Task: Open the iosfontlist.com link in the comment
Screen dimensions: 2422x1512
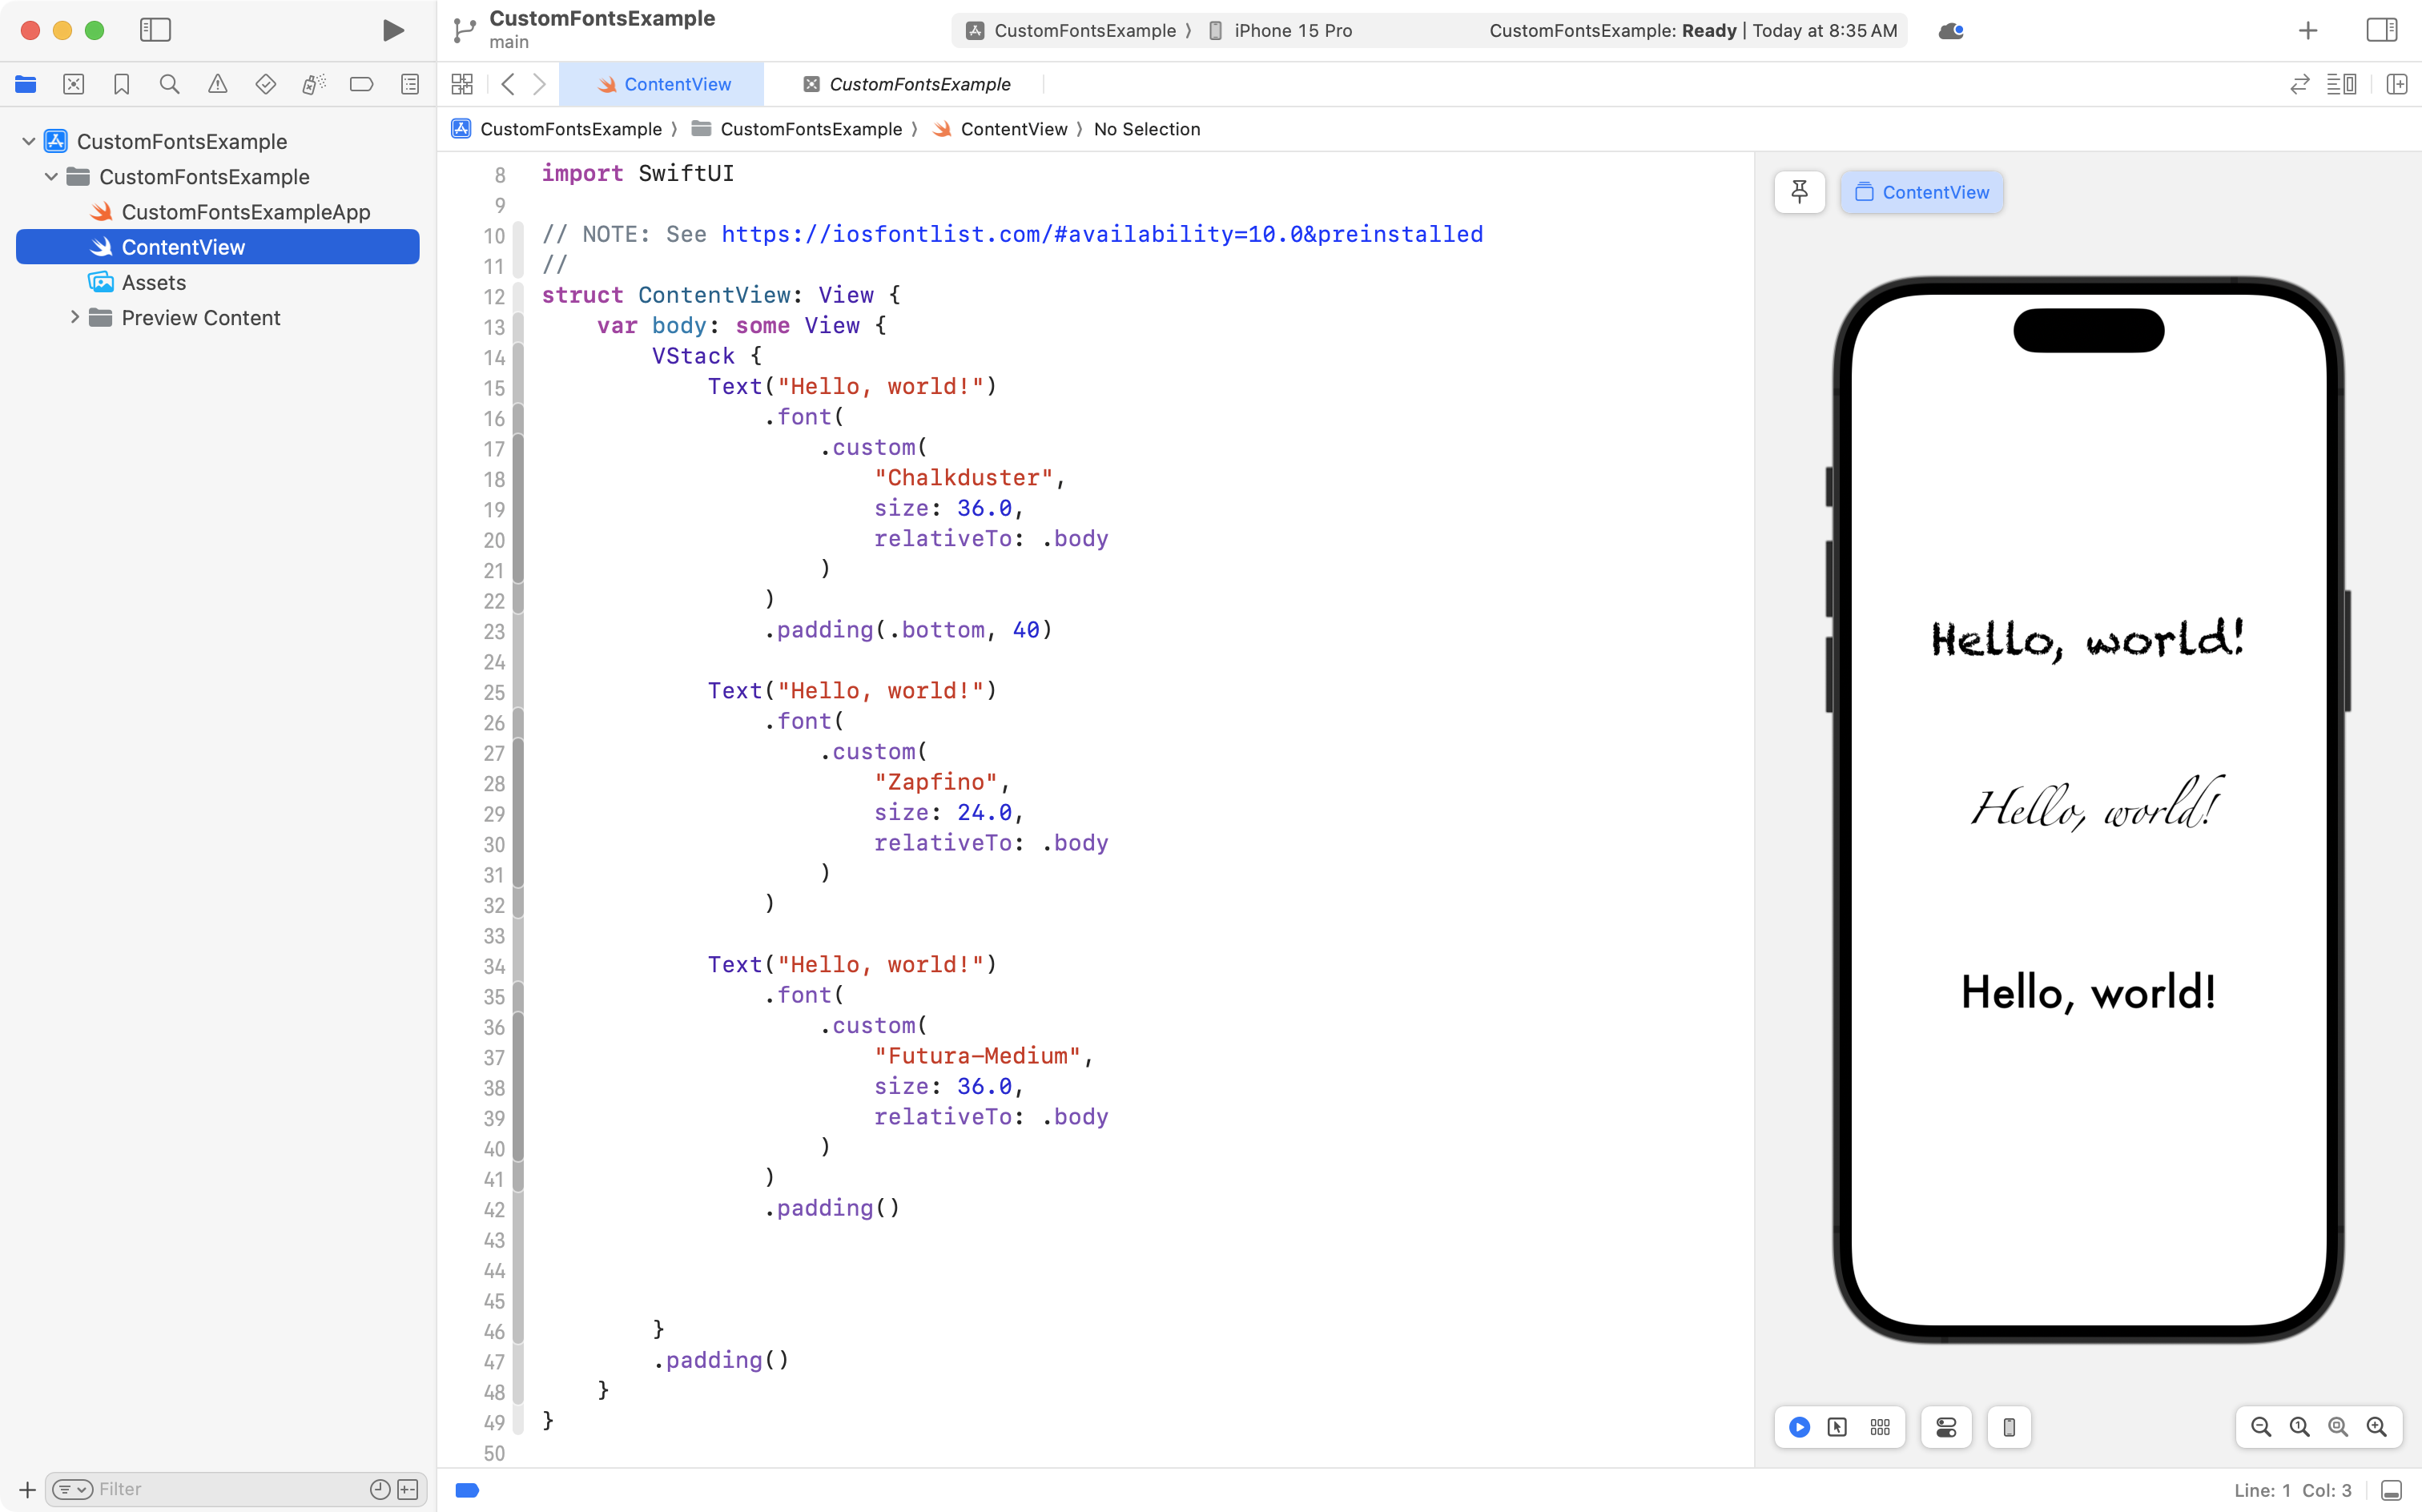Action: tap(1100, 234)
